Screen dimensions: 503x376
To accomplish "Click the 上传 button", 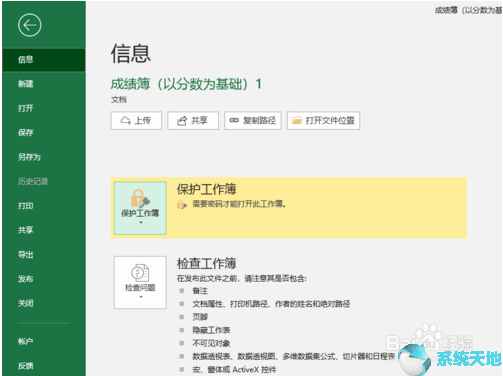I will [136, 120].
